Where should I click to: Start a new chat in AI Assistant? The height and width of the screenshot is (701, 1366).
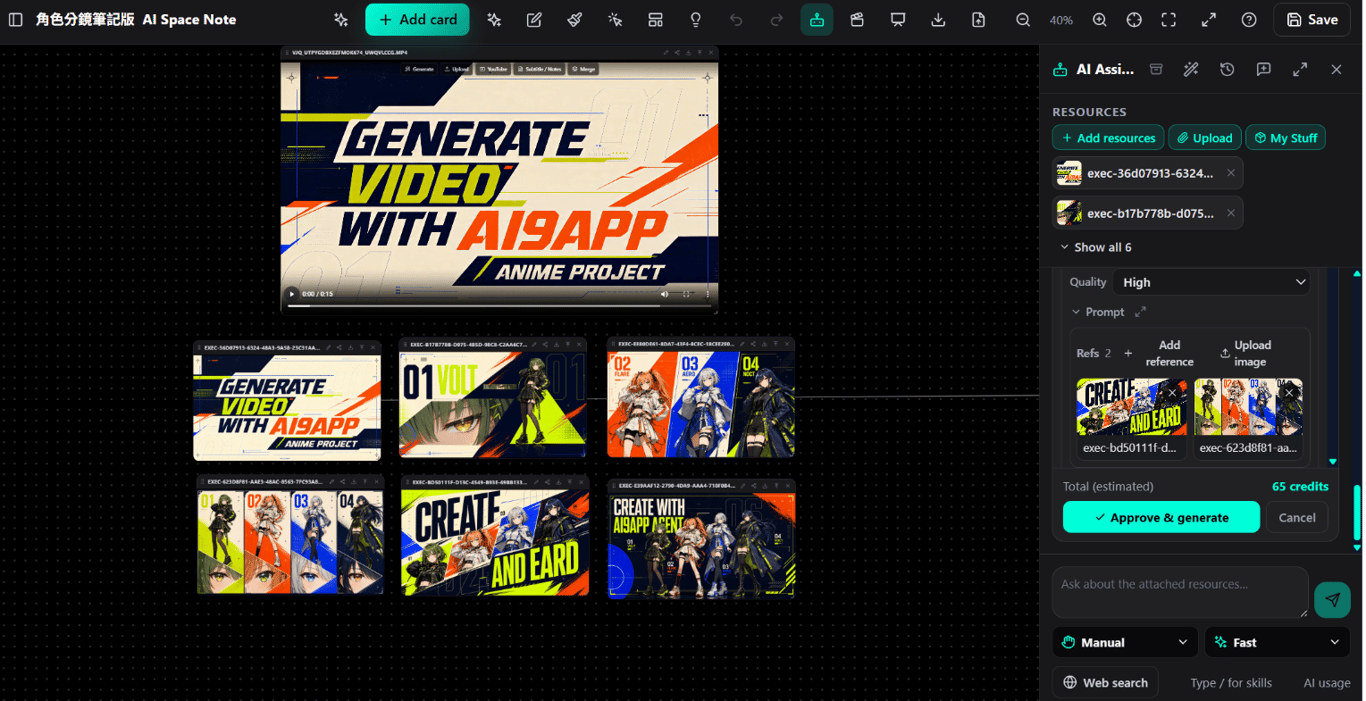pyautogui.click(x=1264, y=69)
